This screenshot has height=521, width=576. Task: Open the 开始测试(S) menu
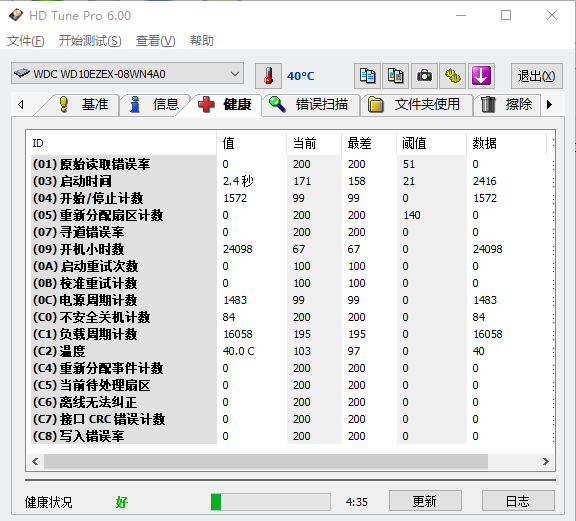point(90,40)
